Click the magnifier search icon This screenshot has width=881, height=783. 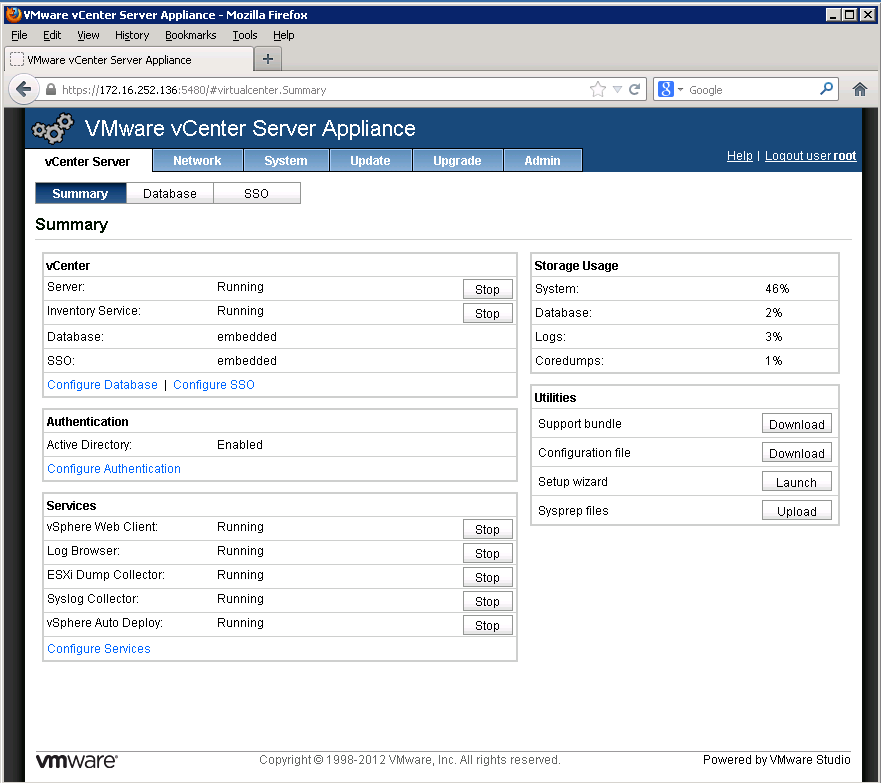pos(826,89)
